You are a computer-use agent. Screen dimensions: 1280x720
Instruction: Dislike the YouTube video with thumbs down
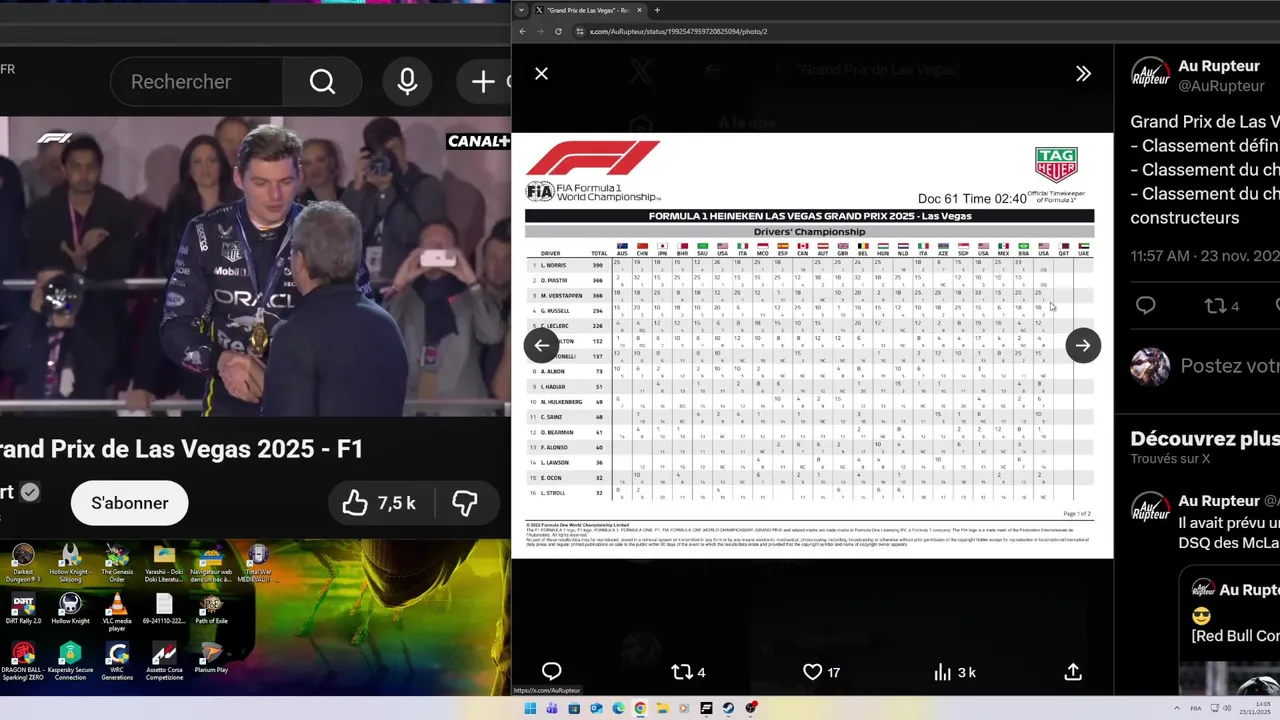pos(464,503)
